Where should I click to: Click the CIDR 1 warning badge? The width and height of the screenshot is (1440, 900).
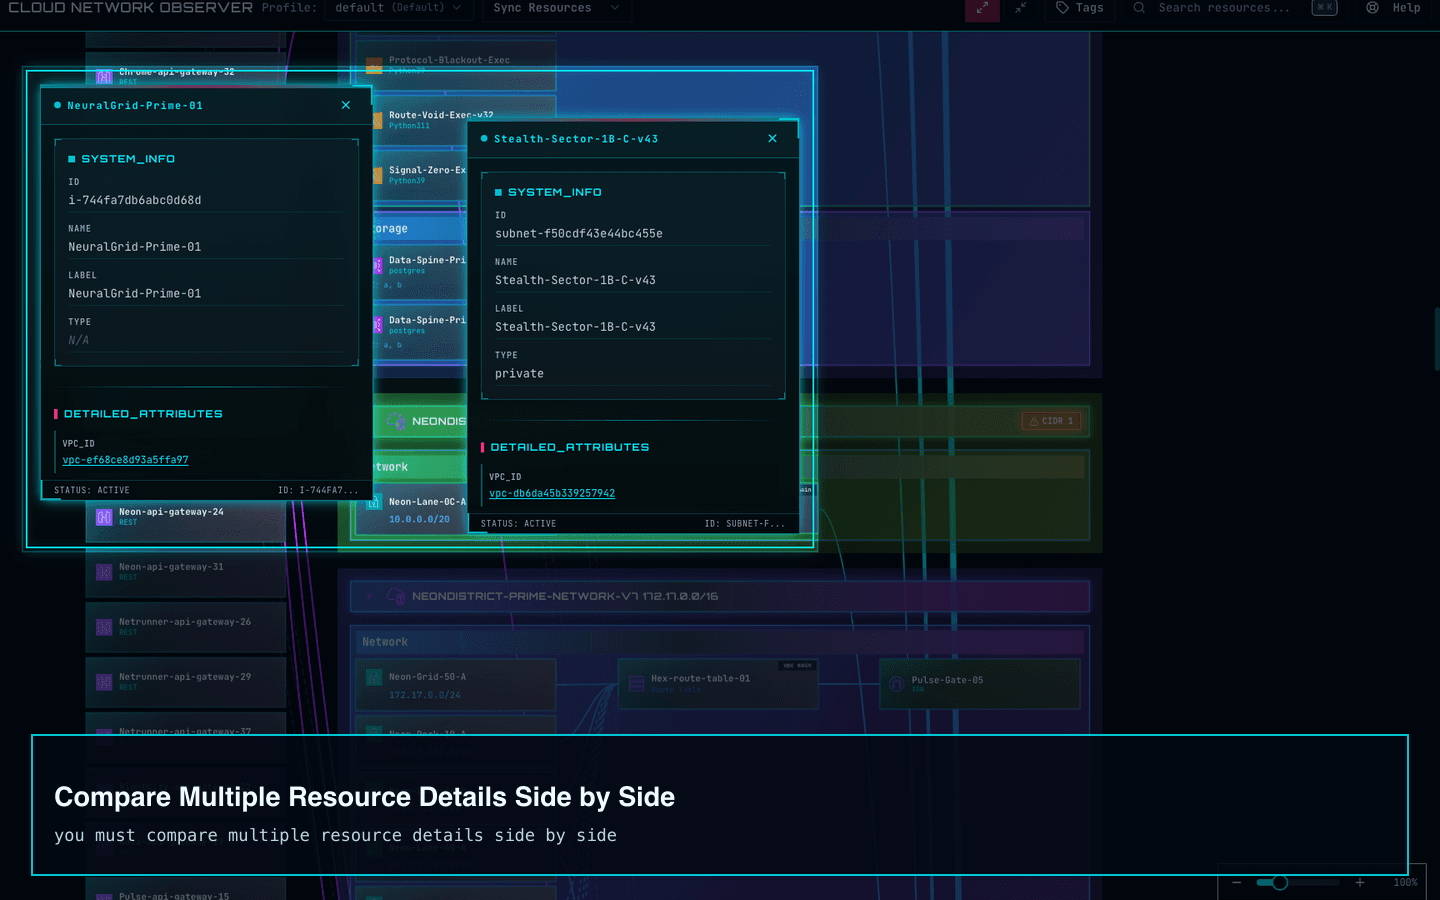[x=1051, y=420]
